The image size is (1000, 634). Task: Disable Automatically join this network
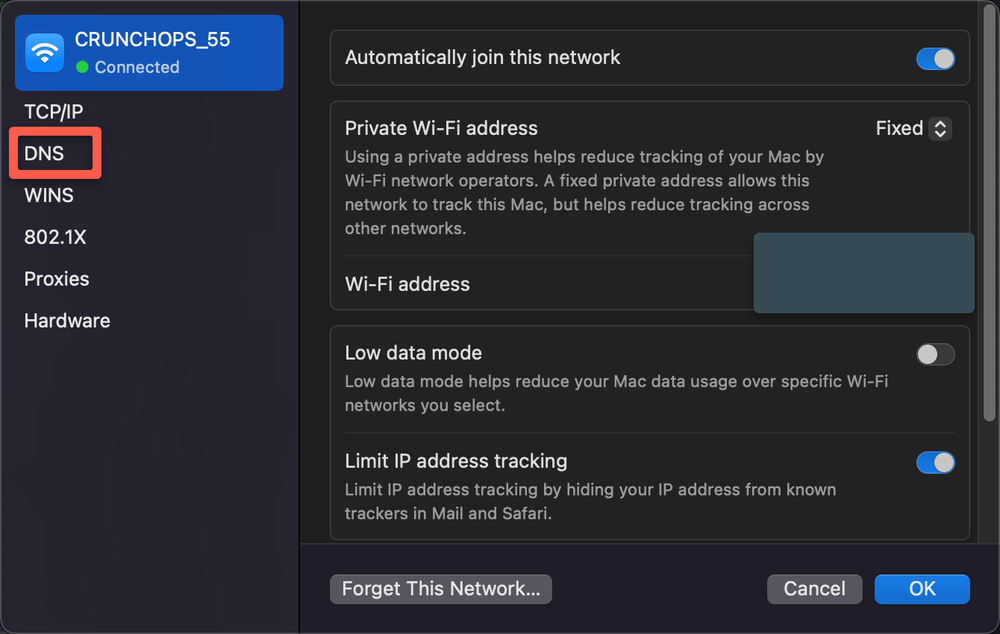(936, 58)
